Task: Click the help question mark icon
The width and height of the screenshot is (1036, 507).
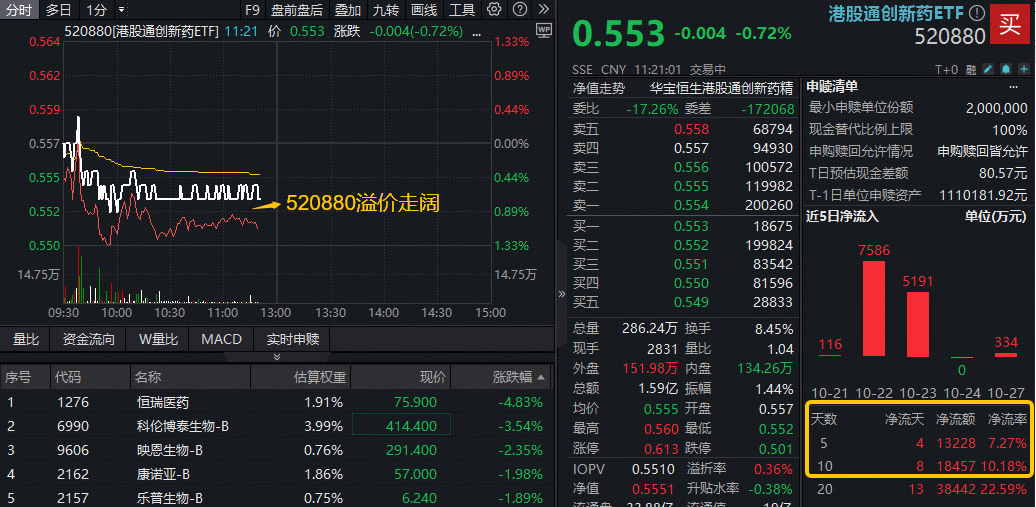Action: [x=518, y=10]
